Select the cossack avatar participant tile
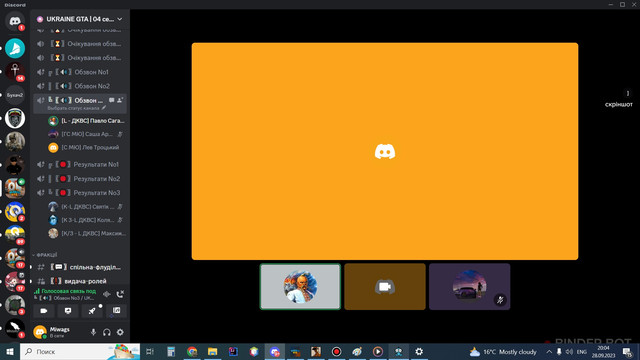 300,287
